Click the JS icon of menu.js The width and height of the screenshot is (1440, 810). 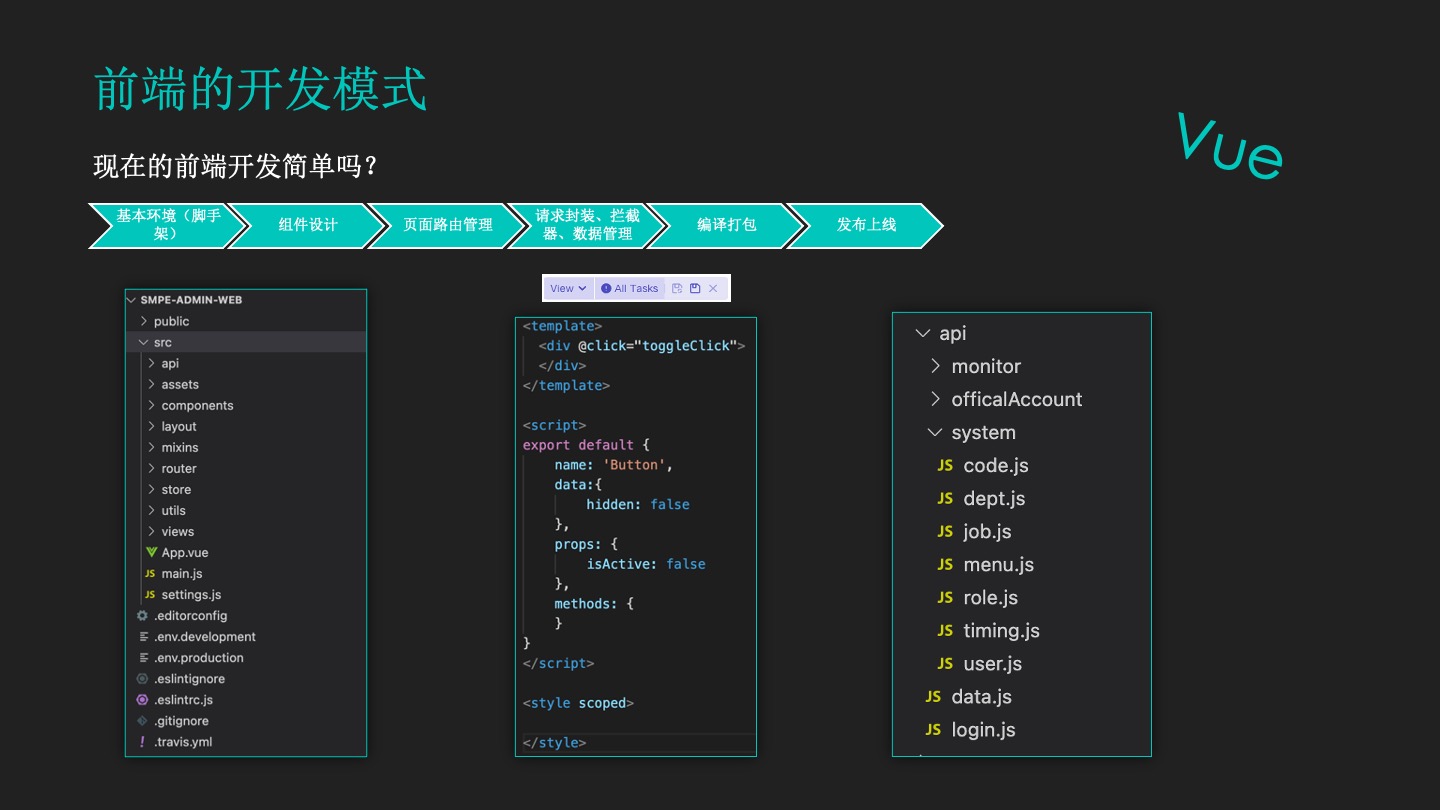pos(945,564)
